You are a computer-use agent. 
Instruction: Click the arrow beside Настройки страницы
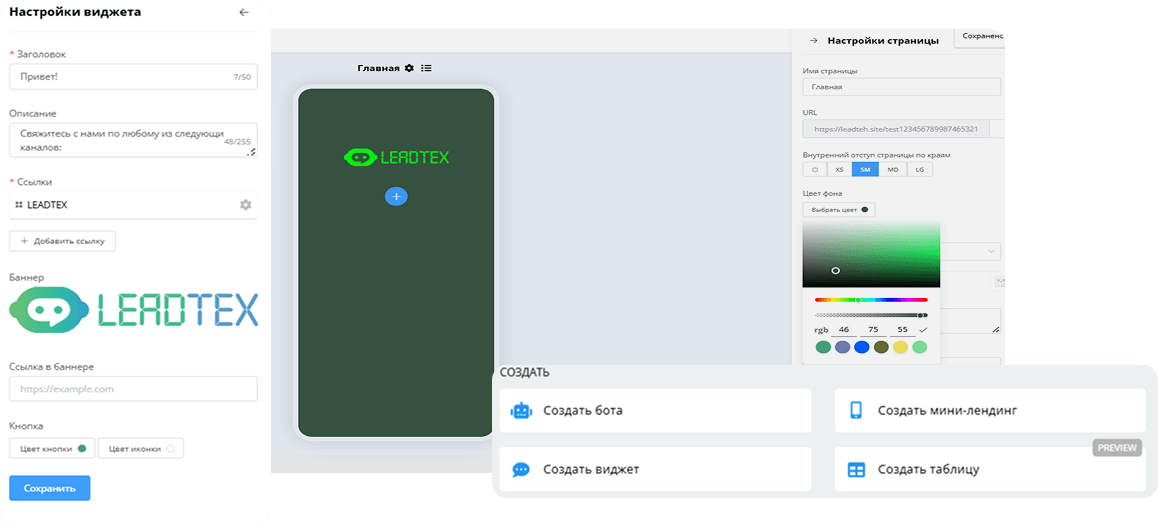814,41
